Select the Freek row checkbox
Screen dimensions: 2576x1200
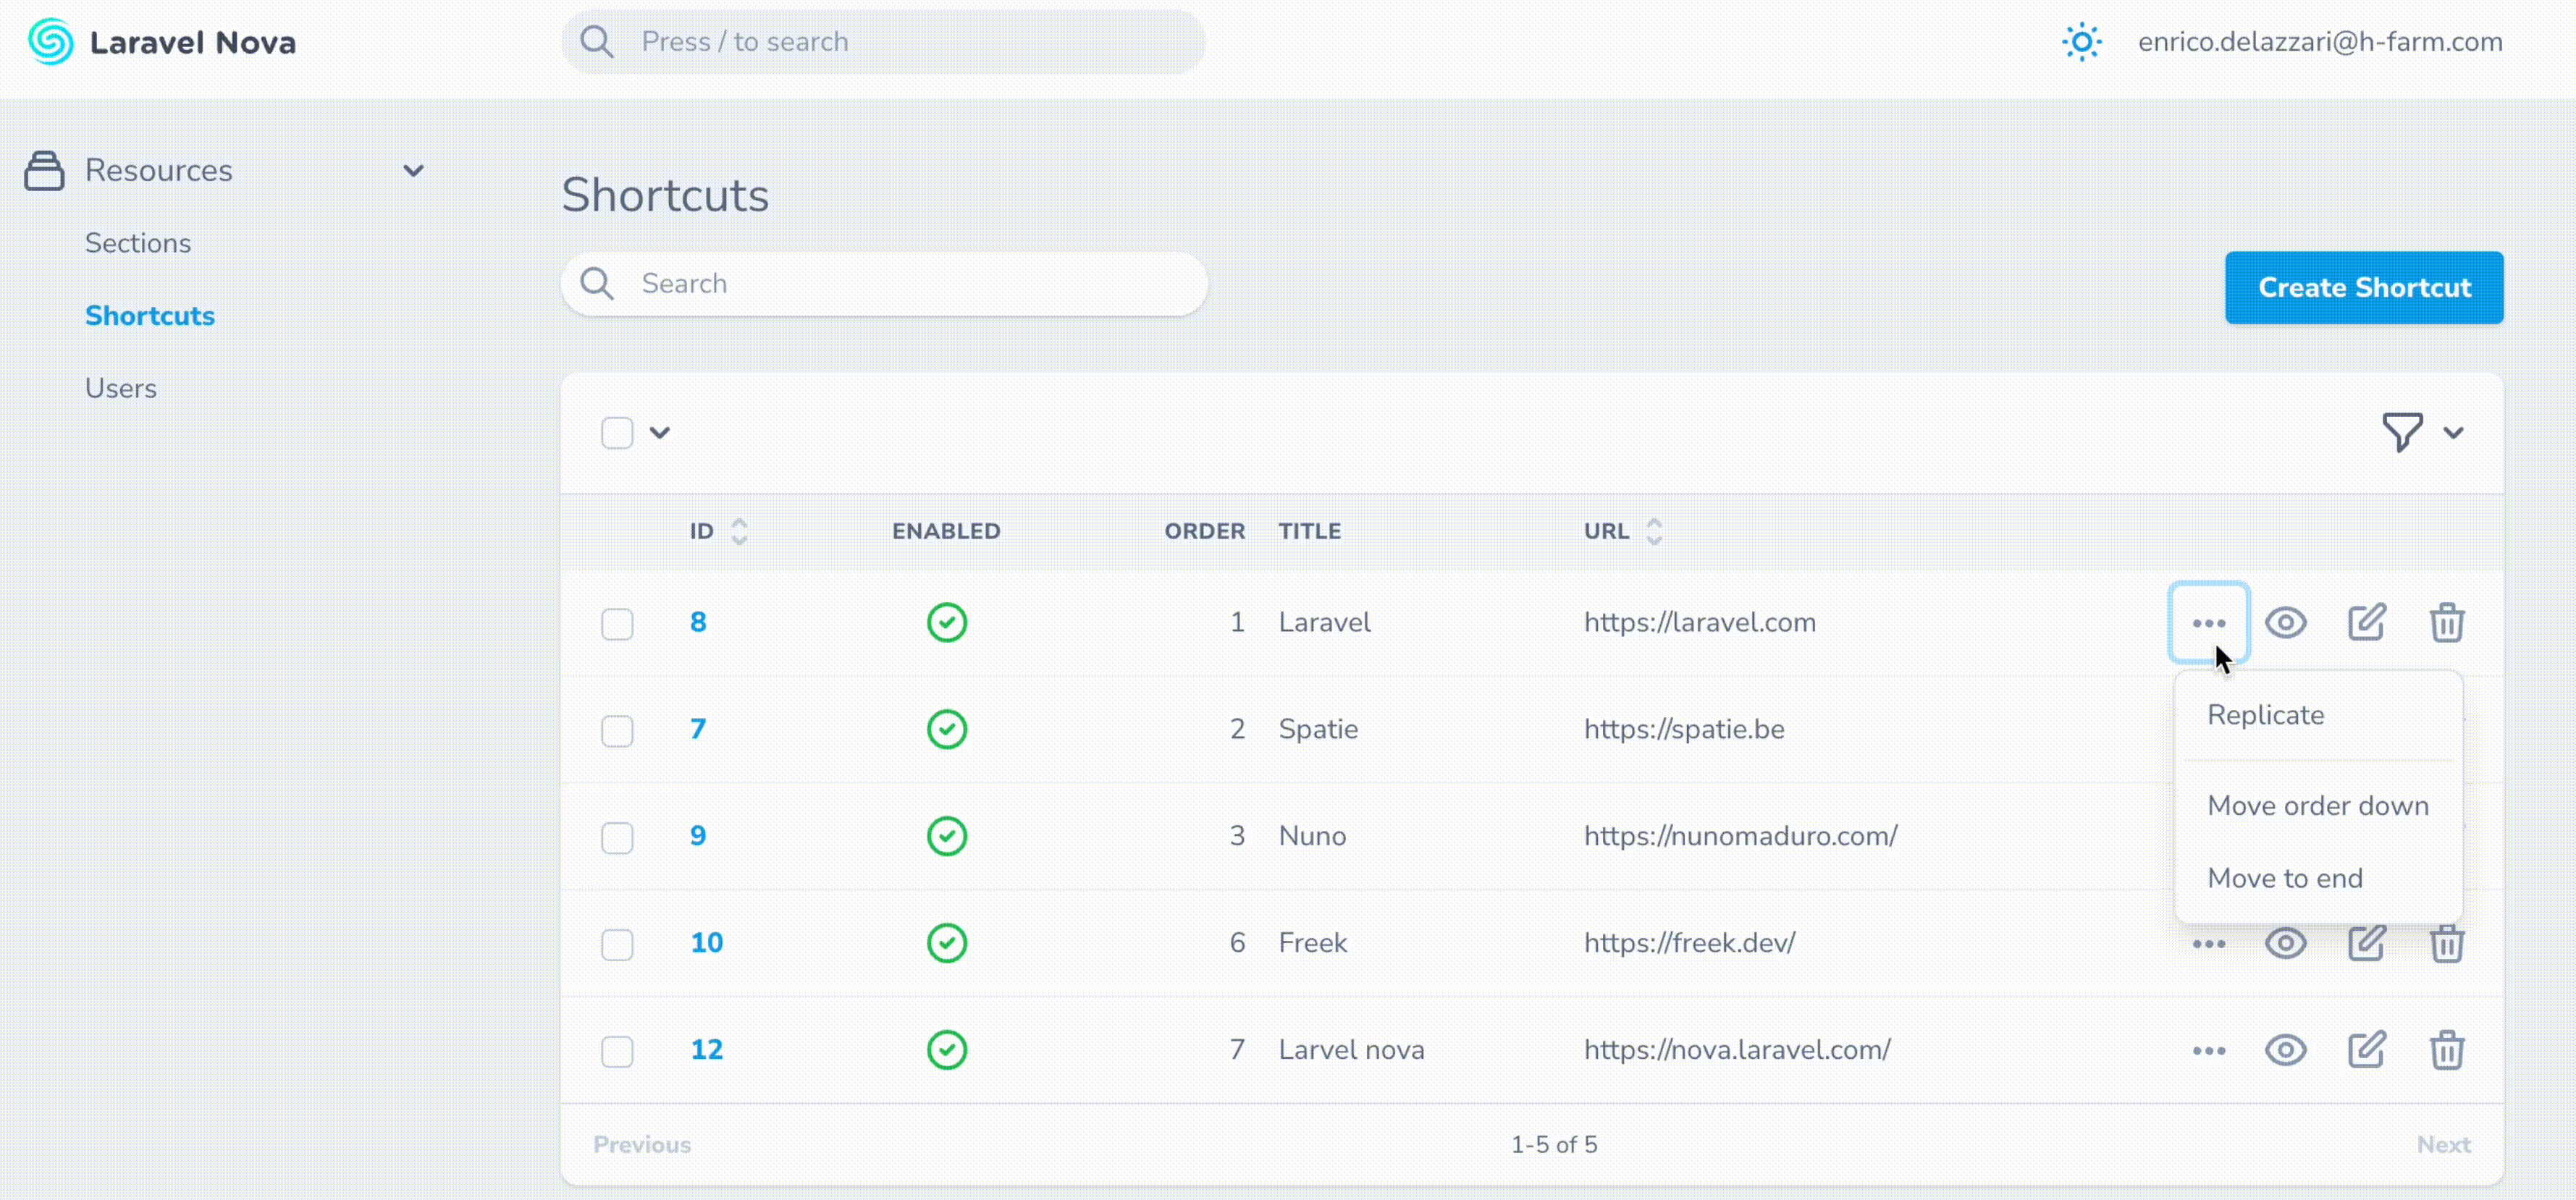(617, 945)
